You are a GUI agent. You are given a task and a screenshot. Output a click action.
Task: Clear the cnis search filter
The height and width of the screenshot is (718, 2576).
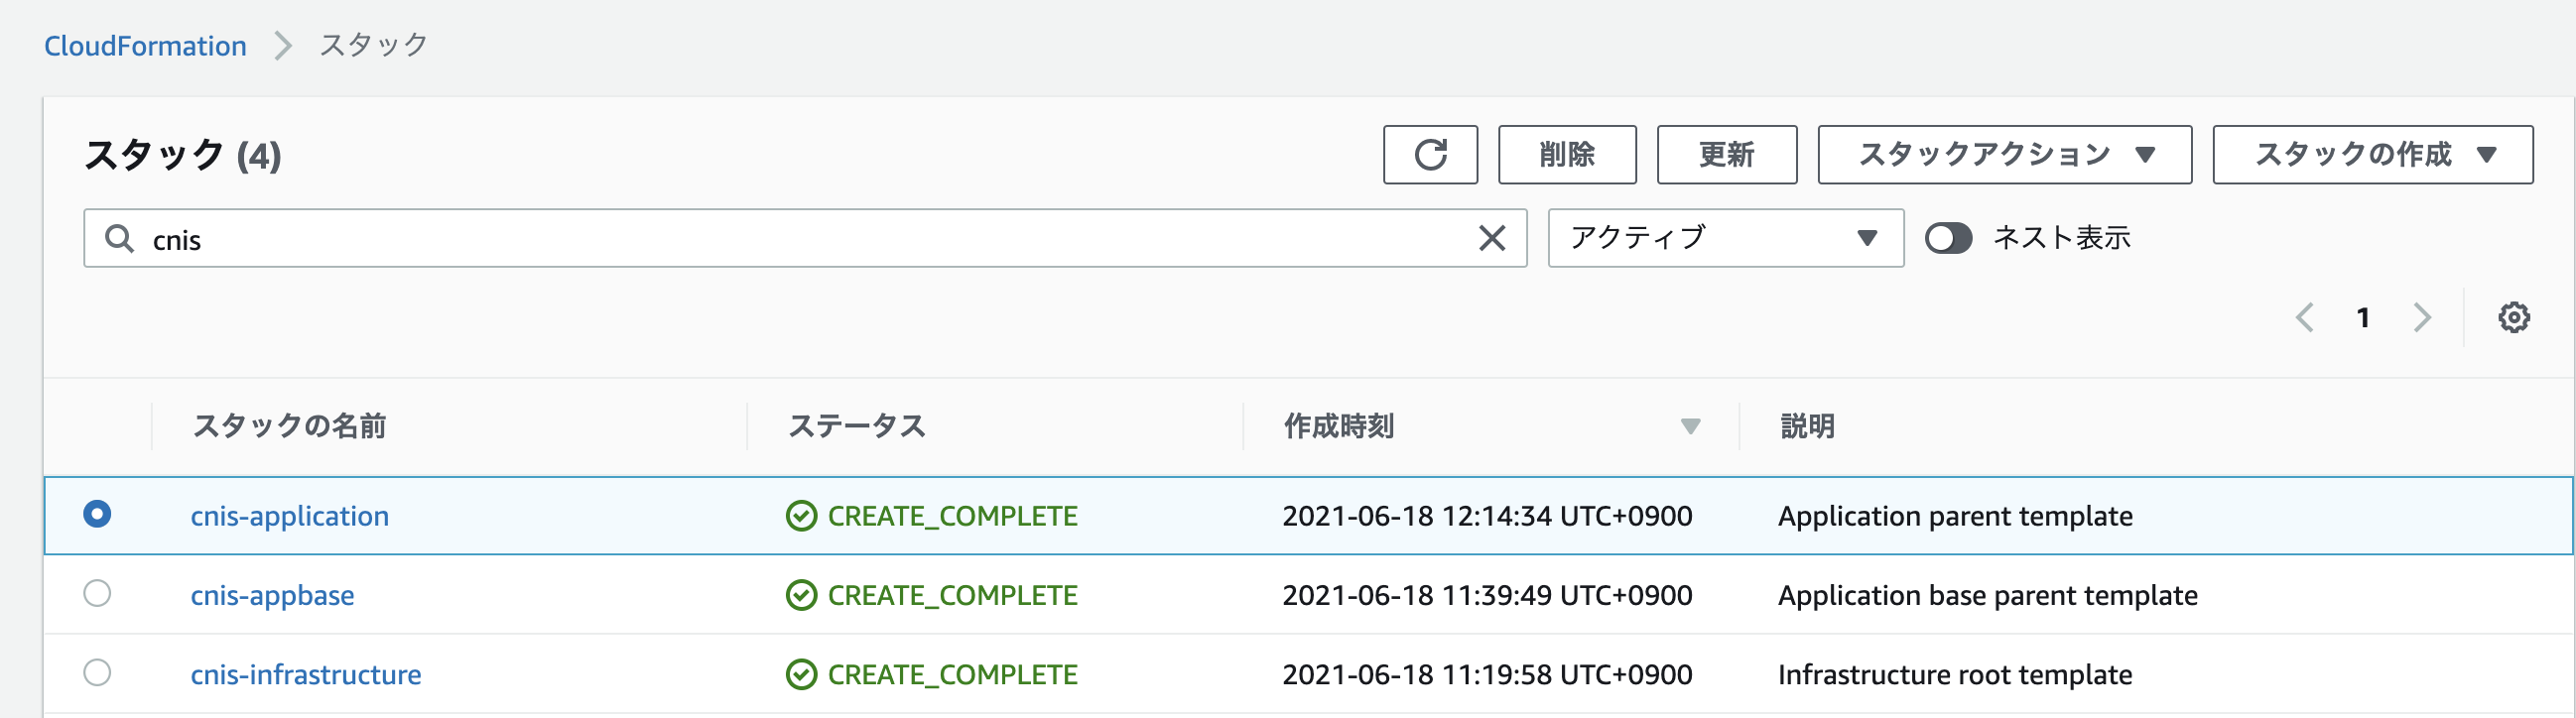(1491, 238)
